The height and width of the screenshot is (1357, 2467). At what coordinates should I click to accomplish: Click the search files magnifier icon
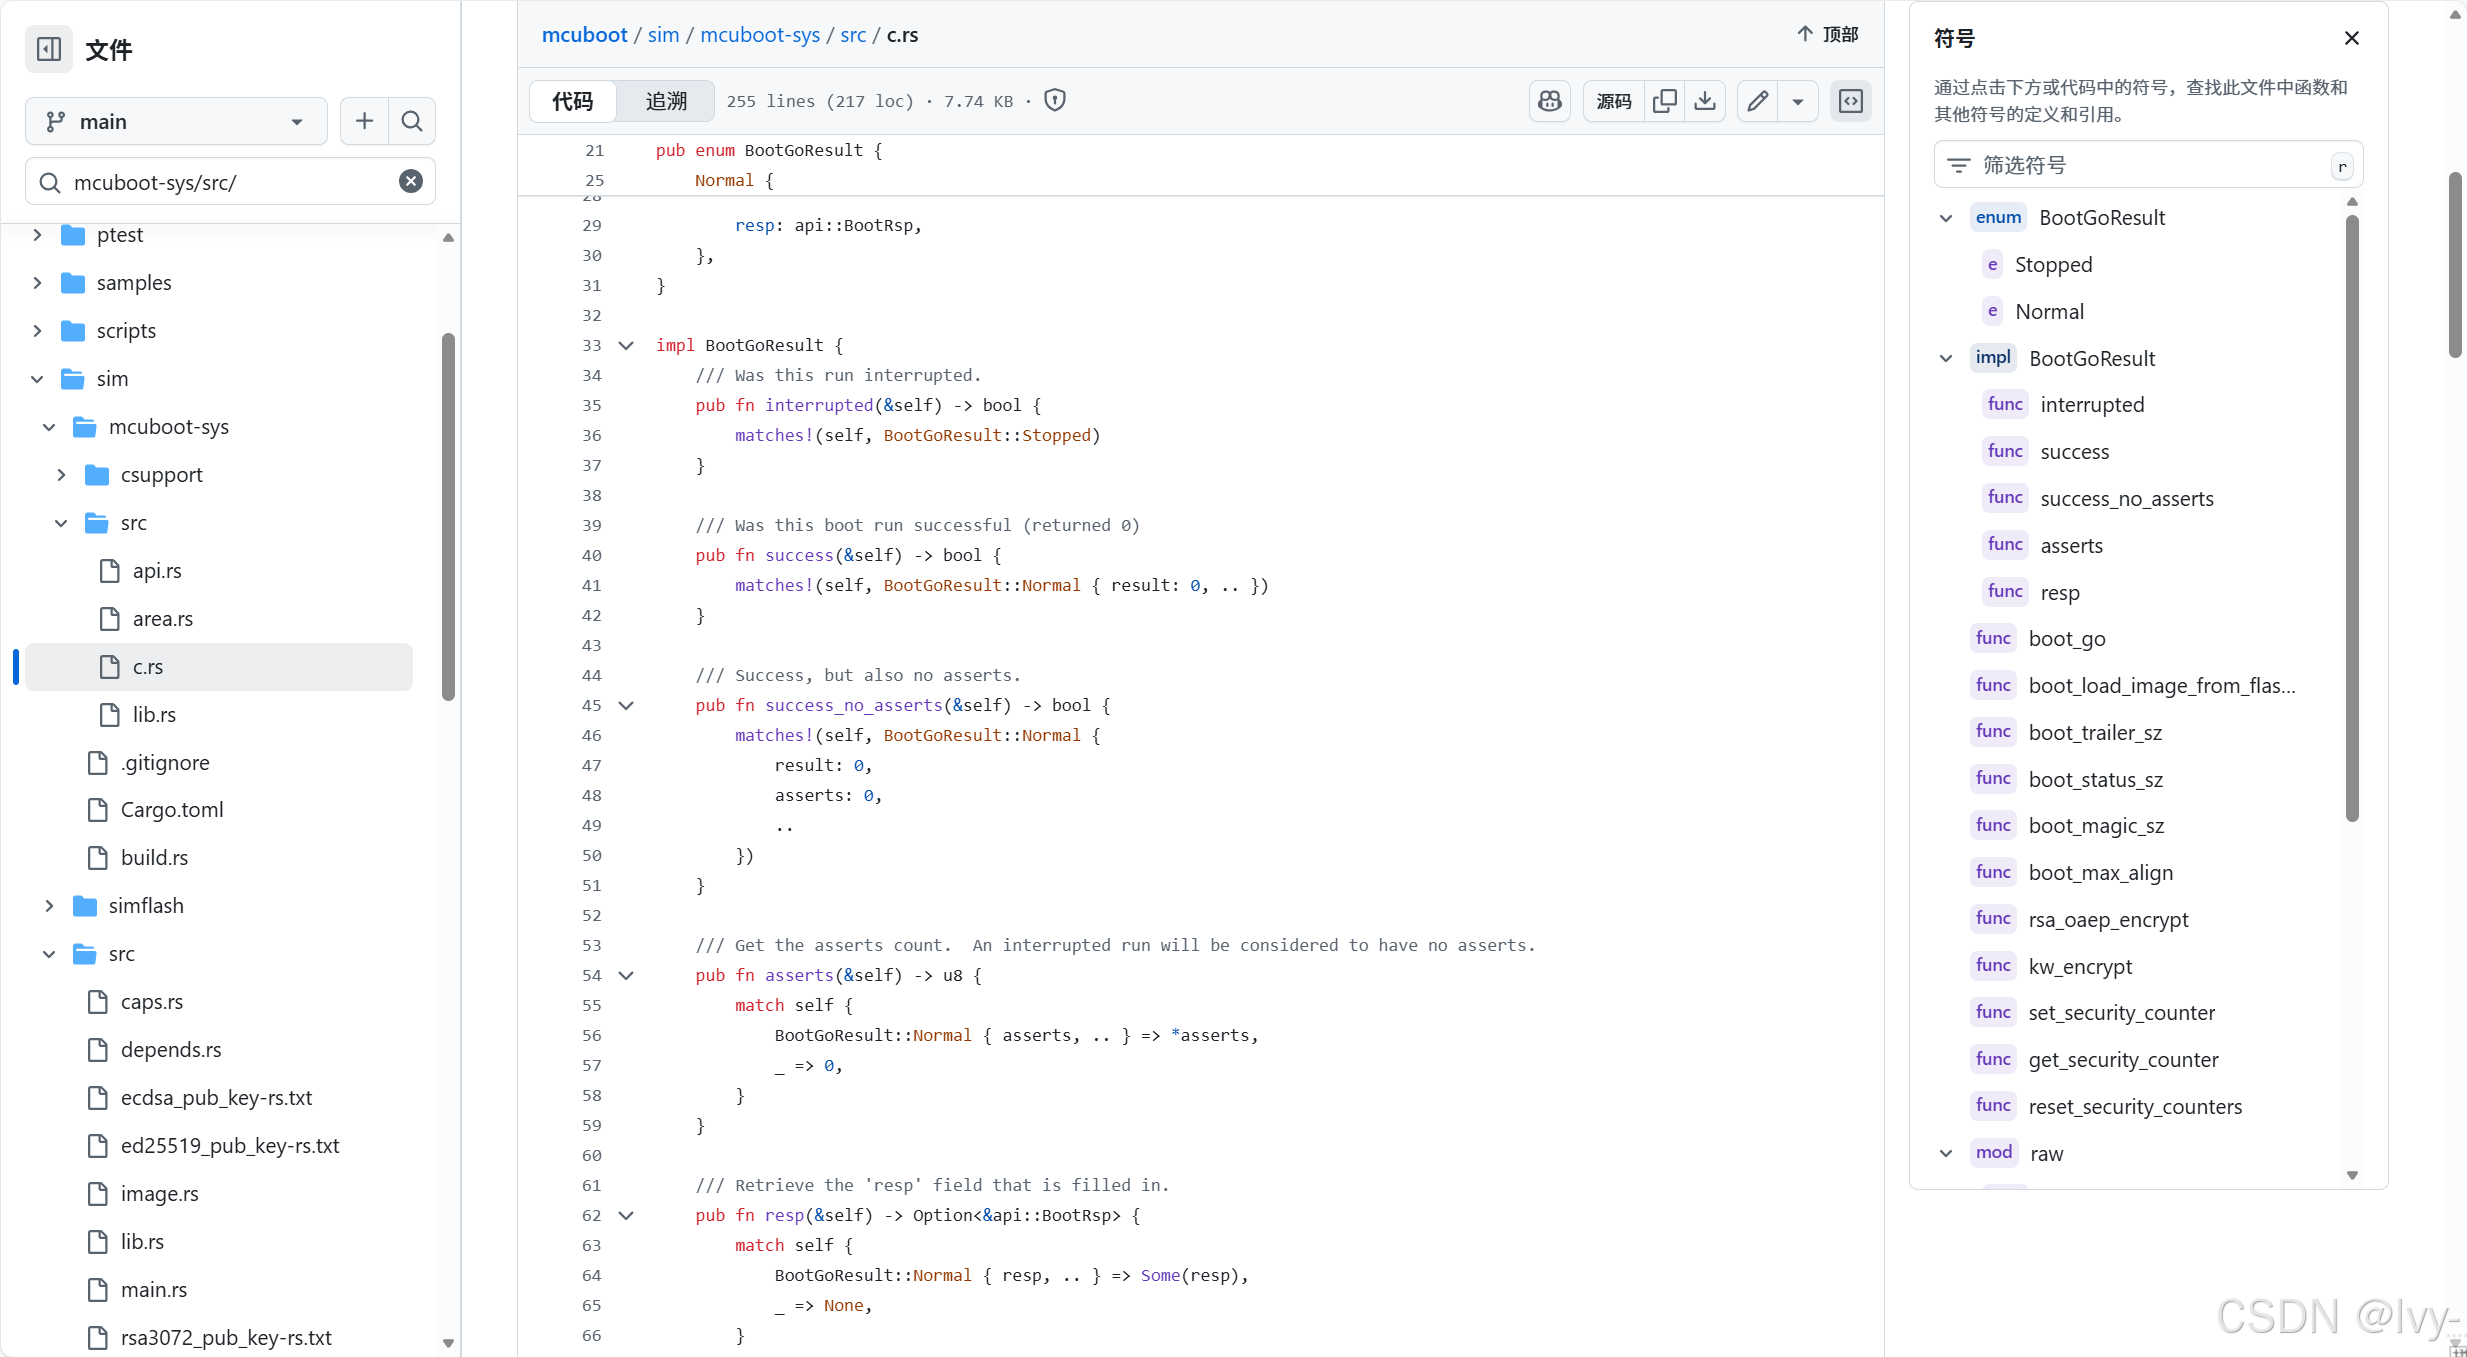pos(412,121)
